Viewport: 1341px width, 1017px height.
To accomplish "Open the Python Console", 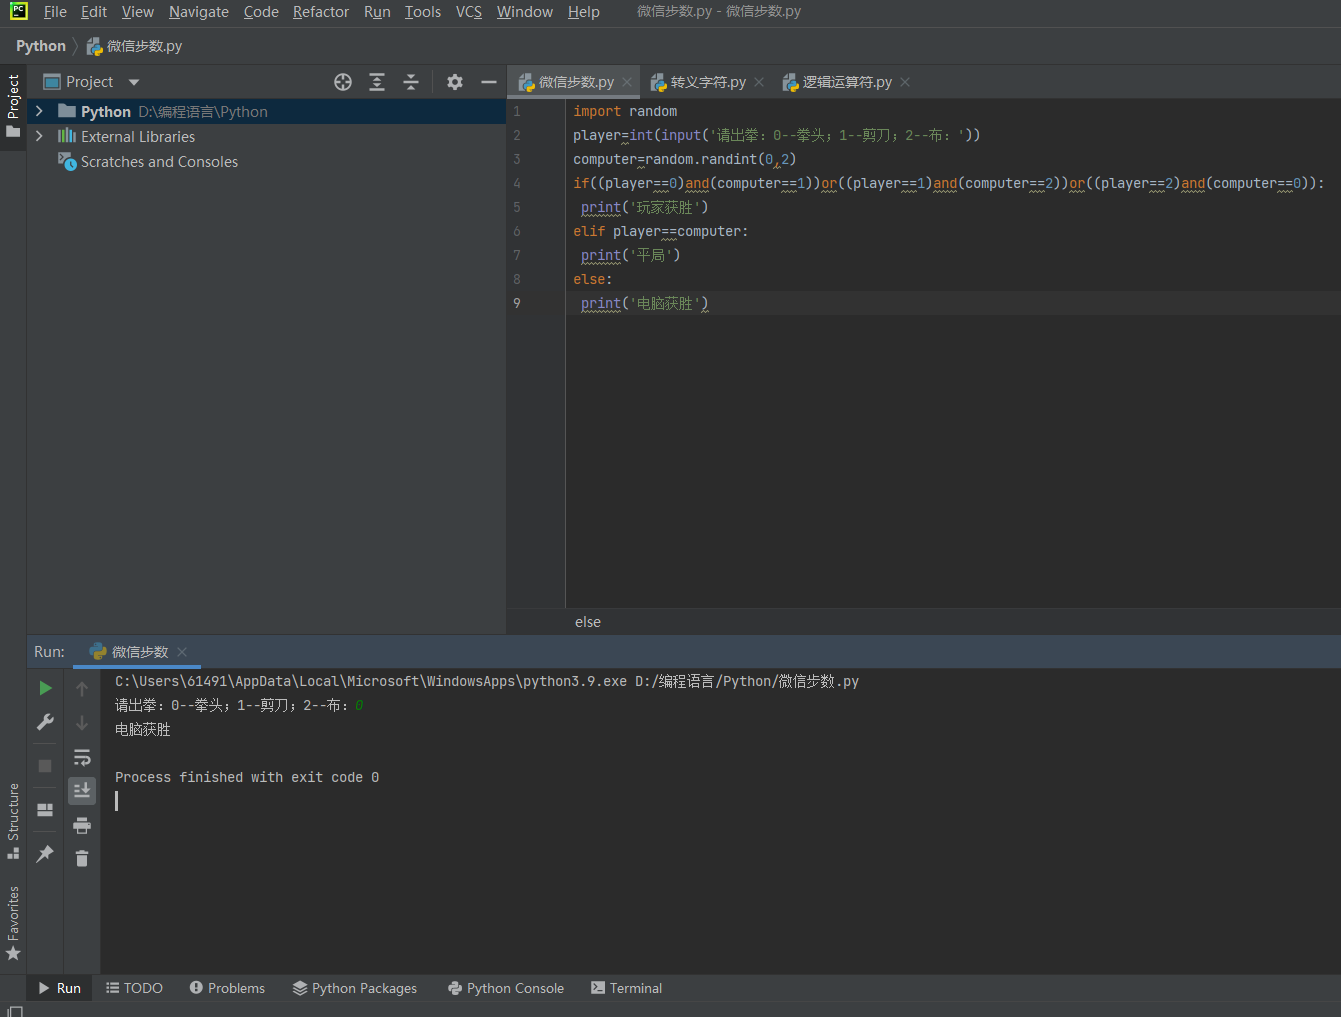I will point(506,988).
